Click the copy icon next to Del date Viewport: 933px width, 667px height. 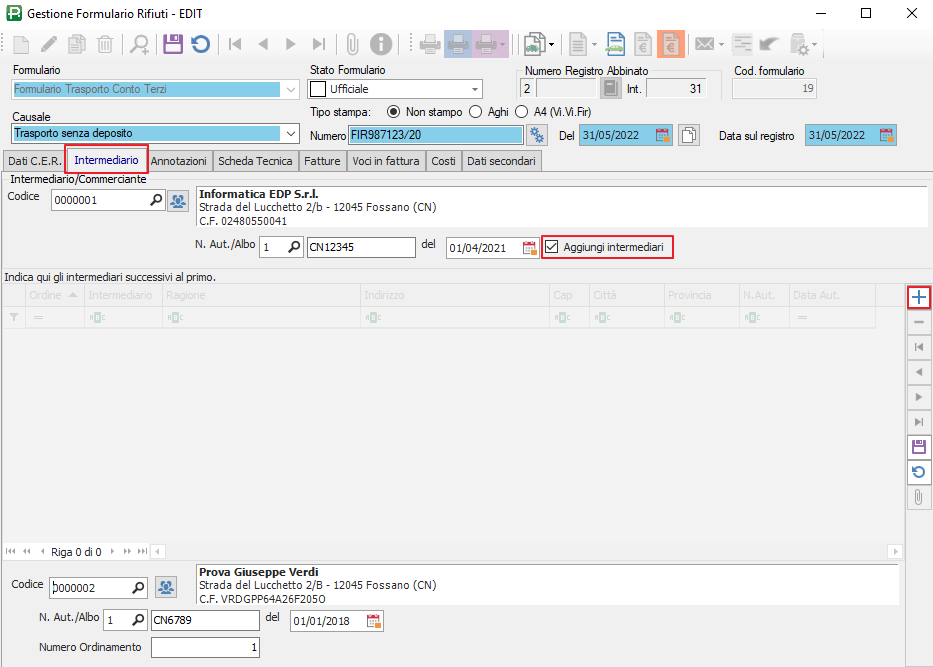688,136
